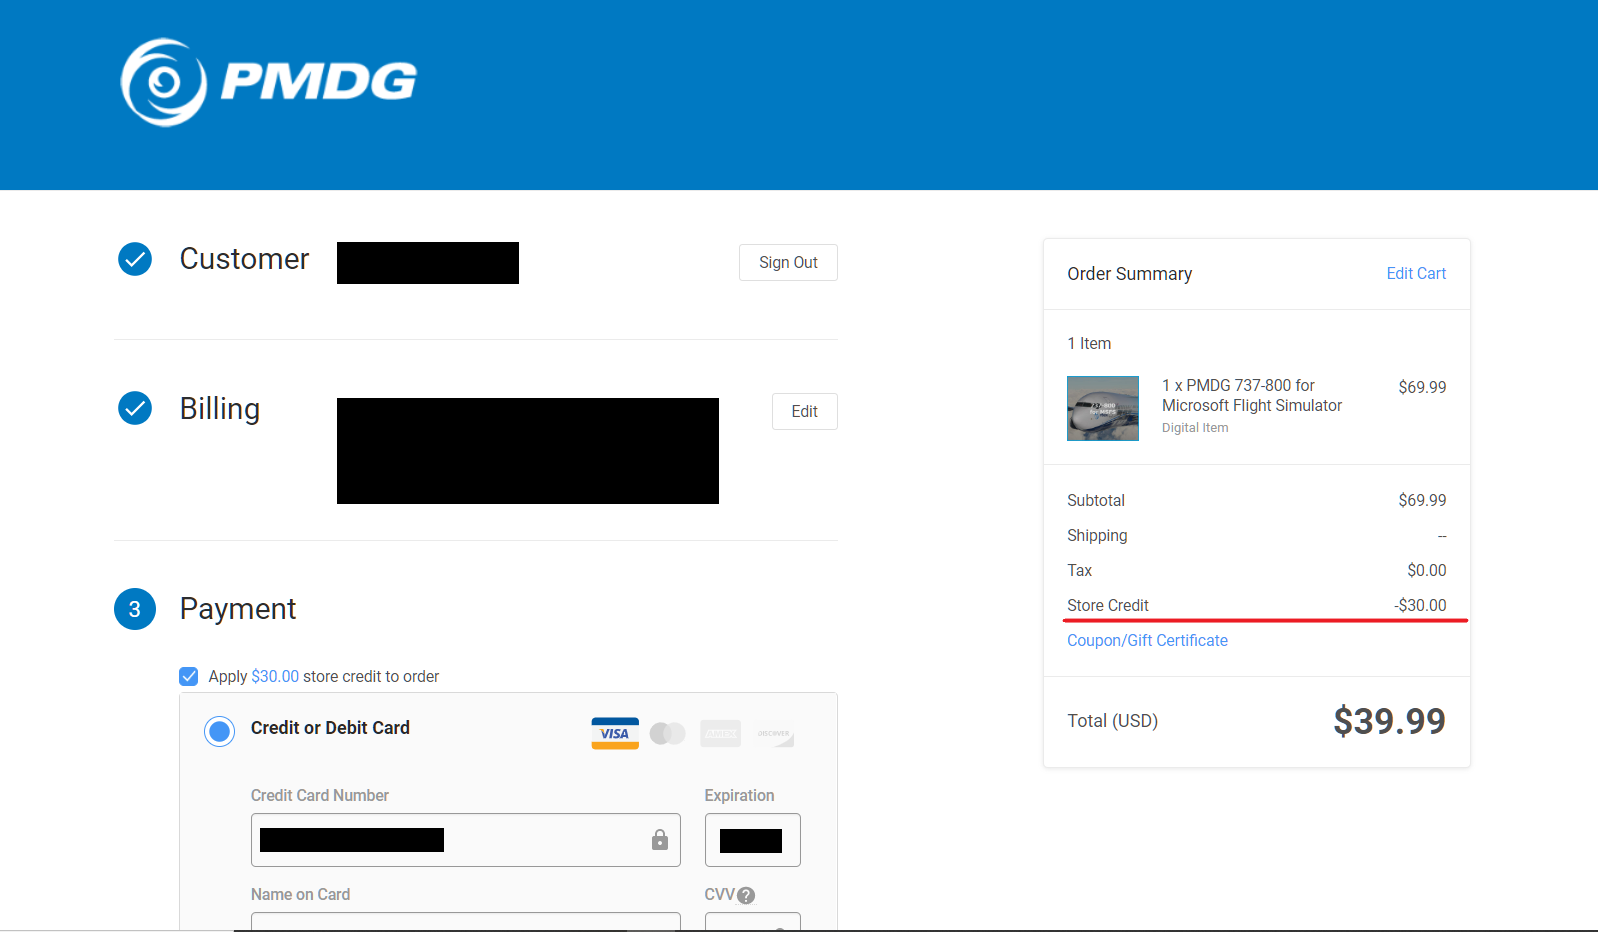The width and height of the screenshot is (1598, 932).
Task: Click the Tax $0.00 value
Action: click(1427, 571)
